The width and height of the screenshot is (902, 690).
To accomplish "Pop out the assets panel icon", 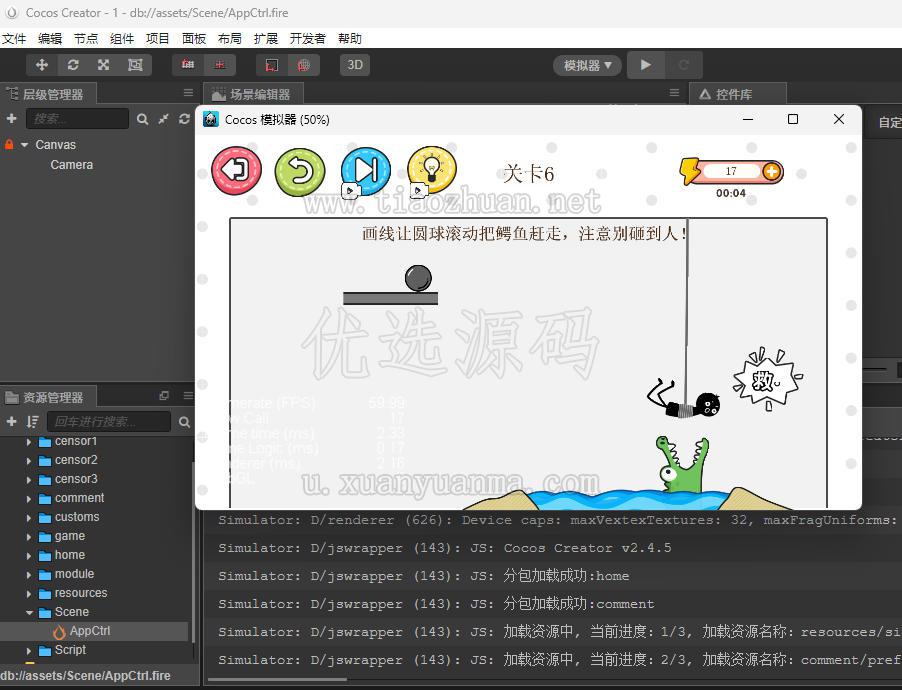I will pyautogui.click(x=164, y=395).
